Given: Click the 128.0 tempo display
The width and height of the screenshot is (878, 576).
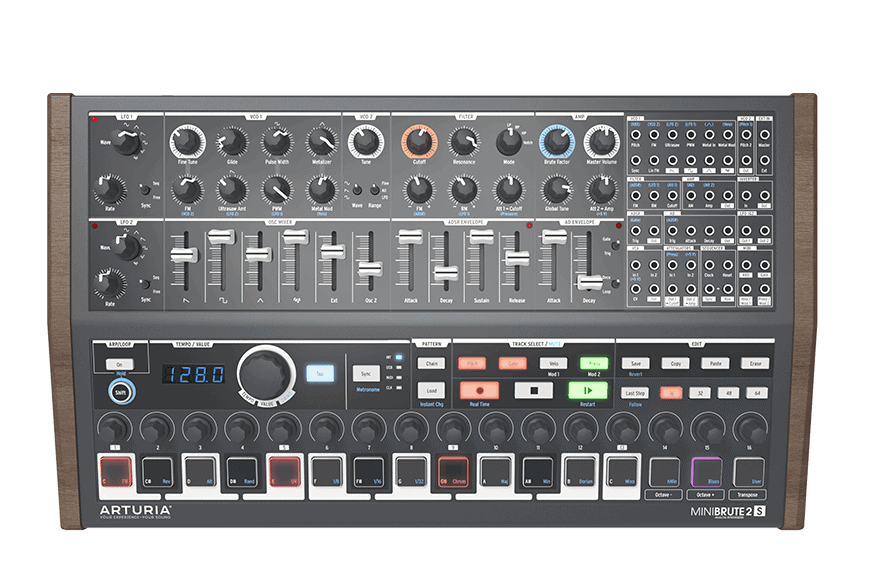Looking at the screenshot, I should (x=194, y=374).
